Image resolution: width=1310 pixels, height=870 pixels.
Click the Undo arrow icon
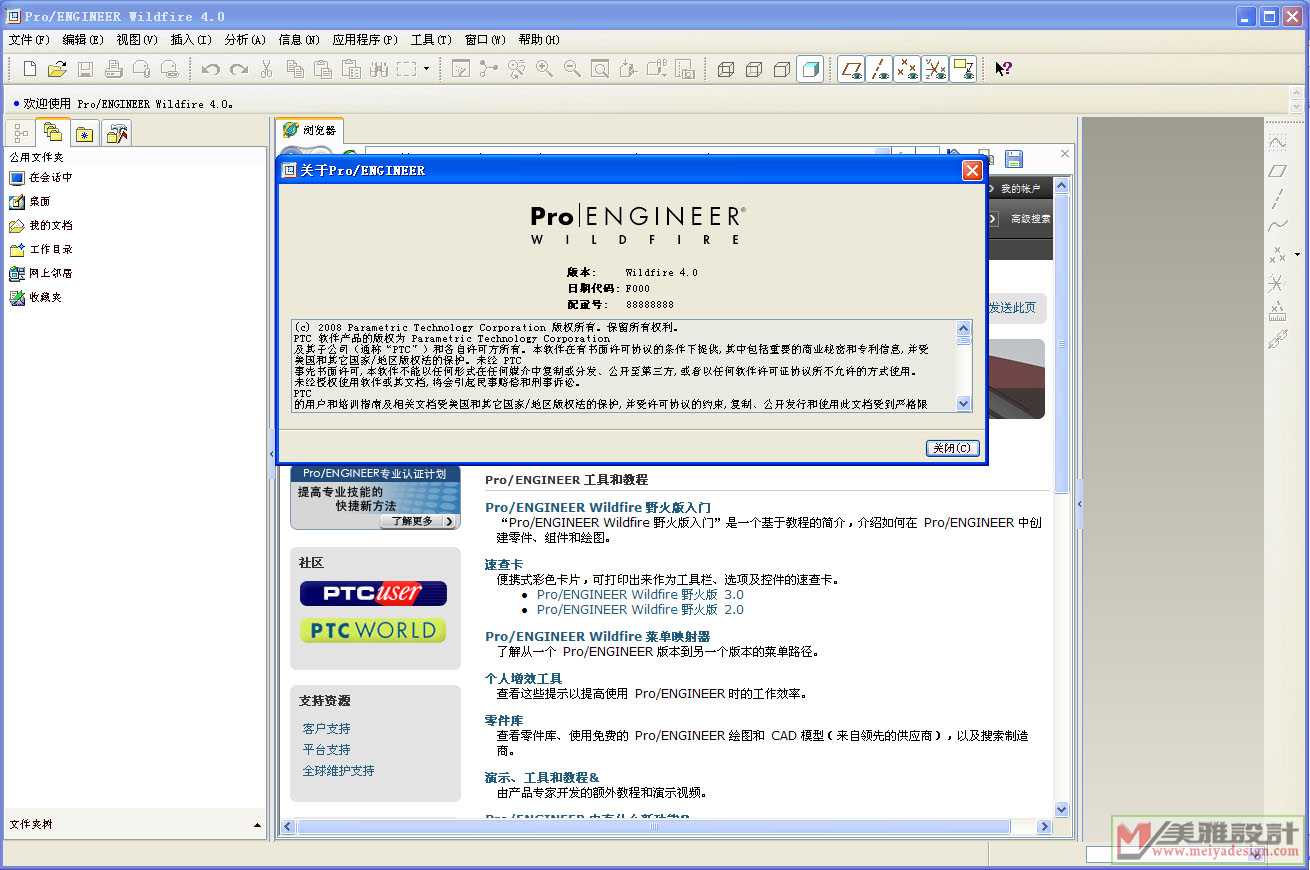pyautogui.click(x=210, y=69)
